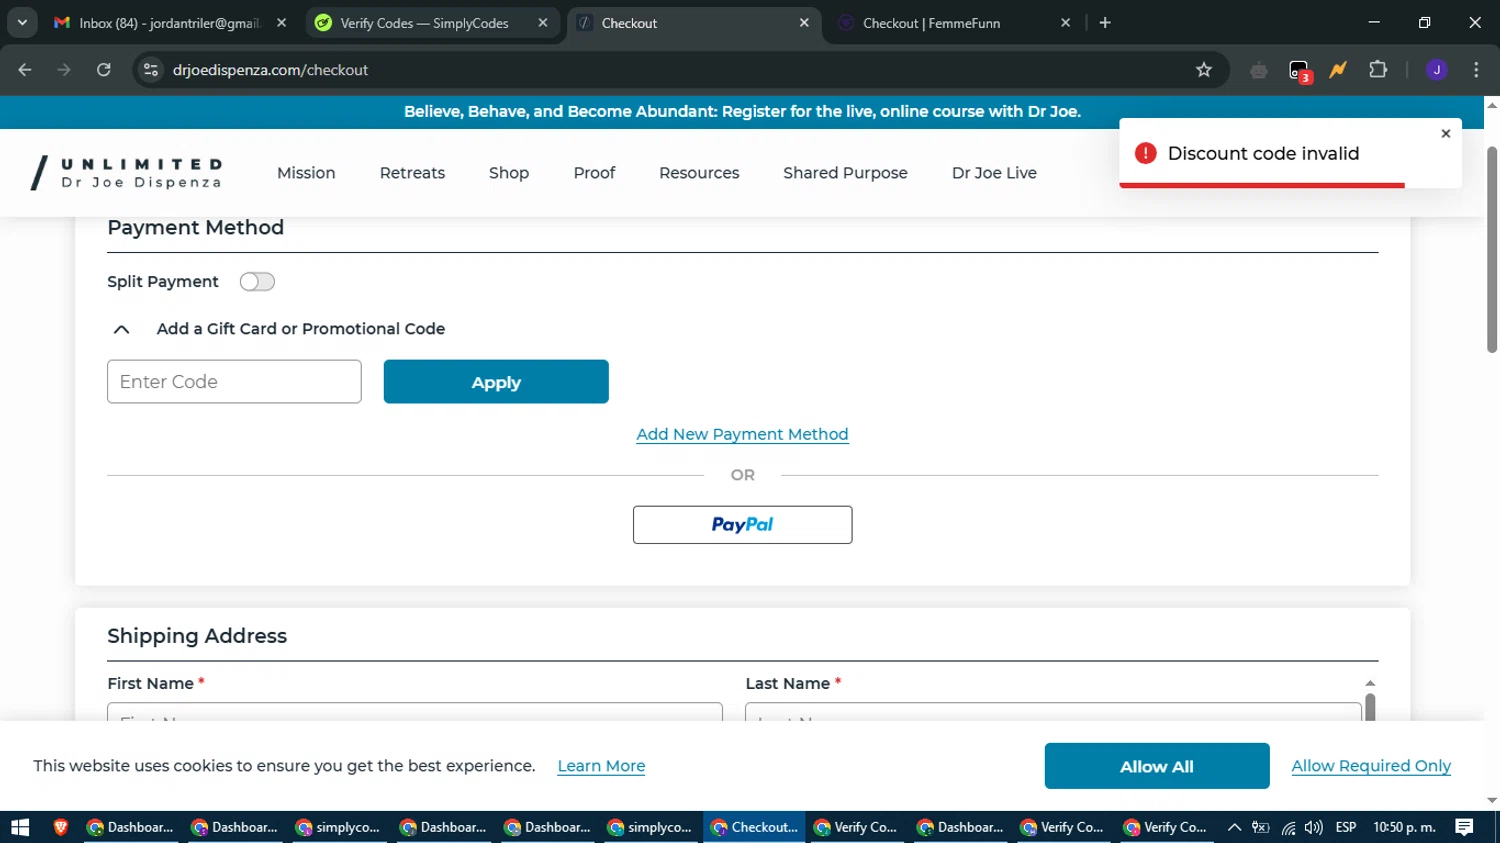Close the Gmail Inbox tab

tap(282, 23)
